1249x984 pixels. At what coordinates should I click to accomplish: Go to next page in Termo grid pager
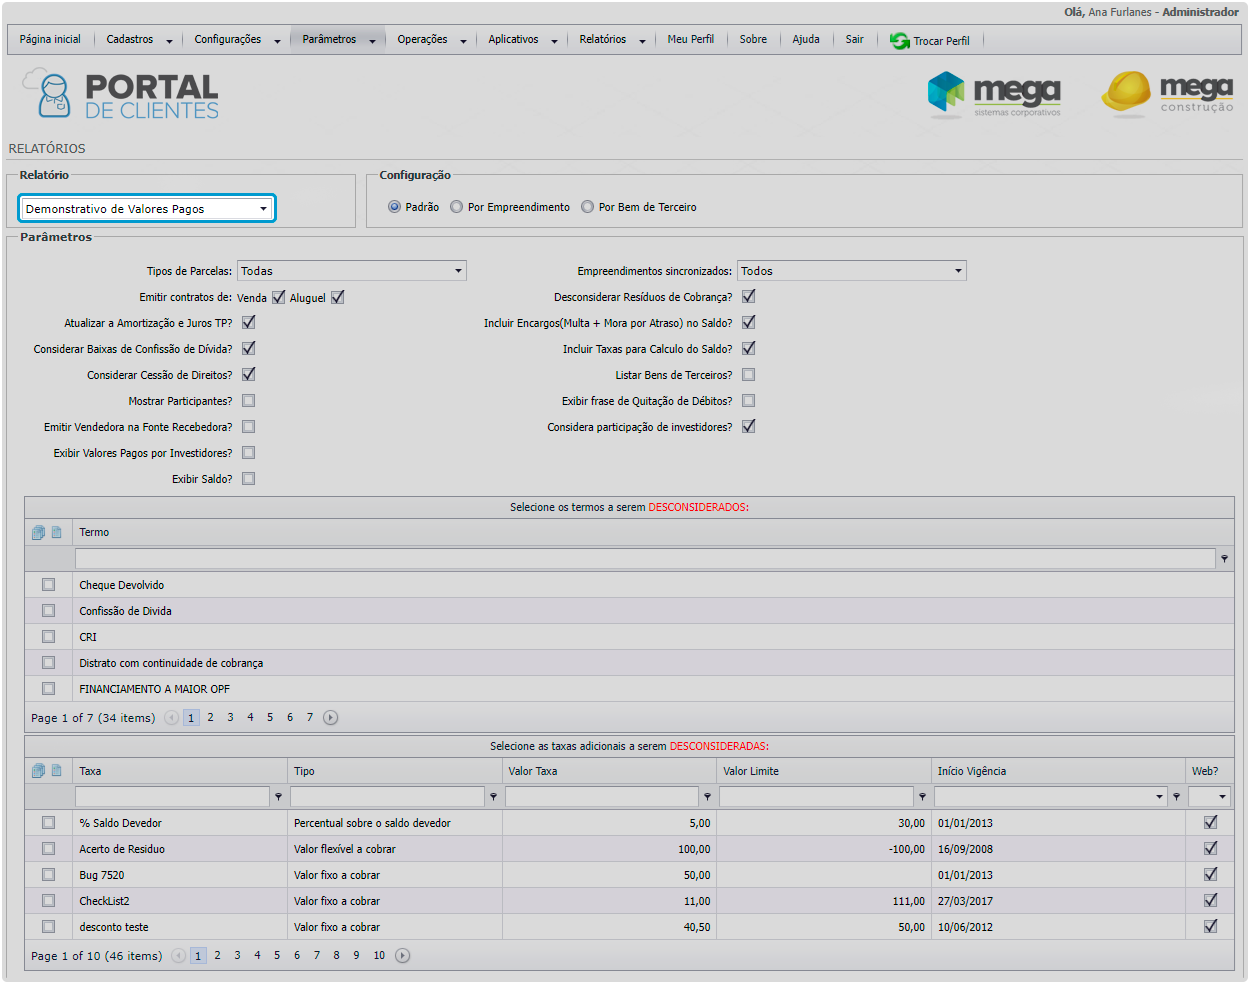pos(331,718)
